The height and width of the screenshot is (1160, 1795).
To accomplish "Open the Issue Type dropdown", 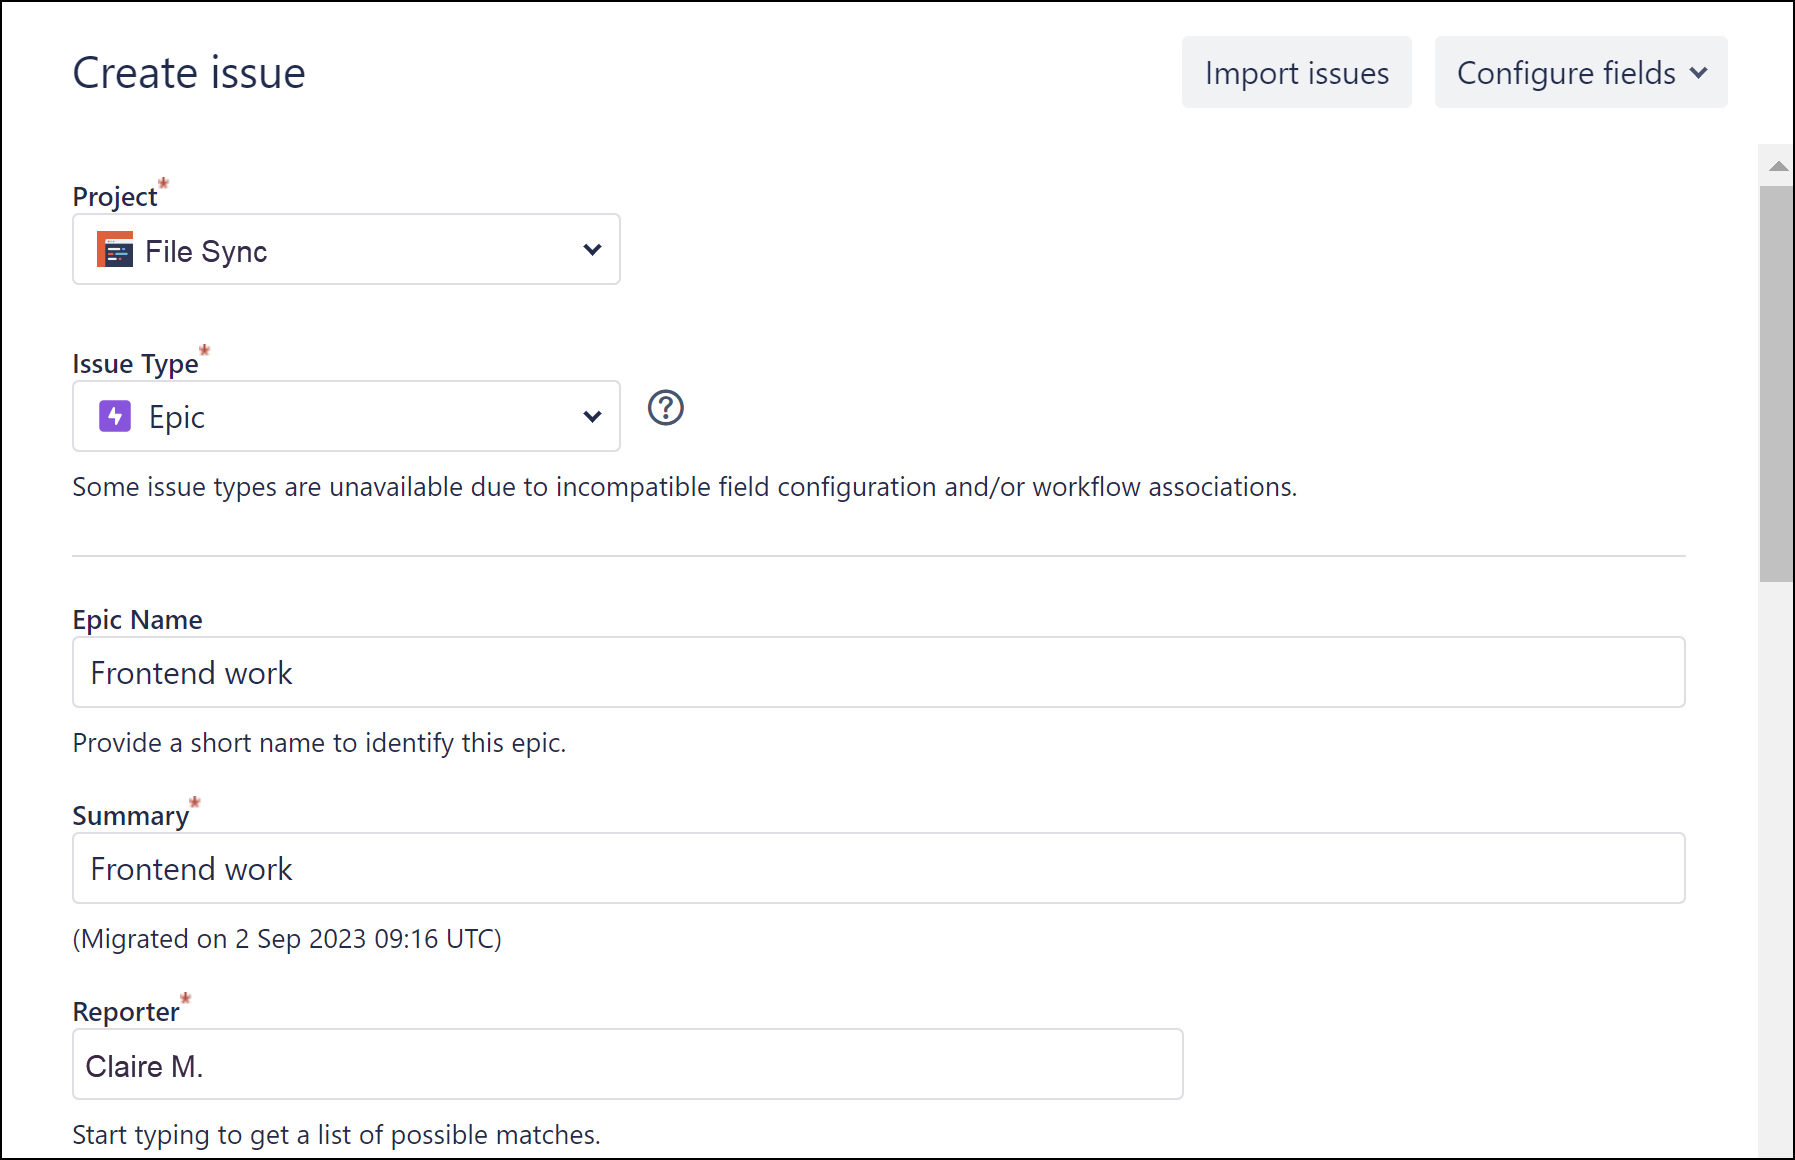I will click(x=346, y=416).
